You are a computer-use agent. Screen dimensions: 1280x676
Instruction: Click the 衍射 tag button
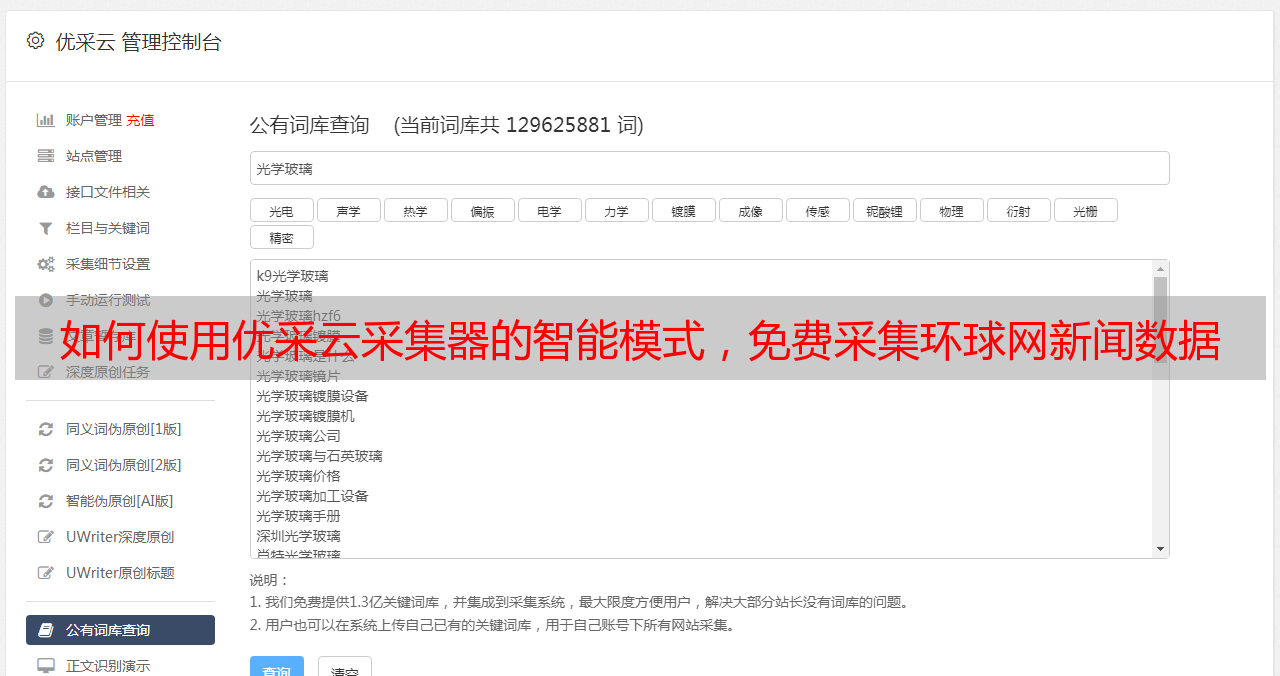(1019, 211)
